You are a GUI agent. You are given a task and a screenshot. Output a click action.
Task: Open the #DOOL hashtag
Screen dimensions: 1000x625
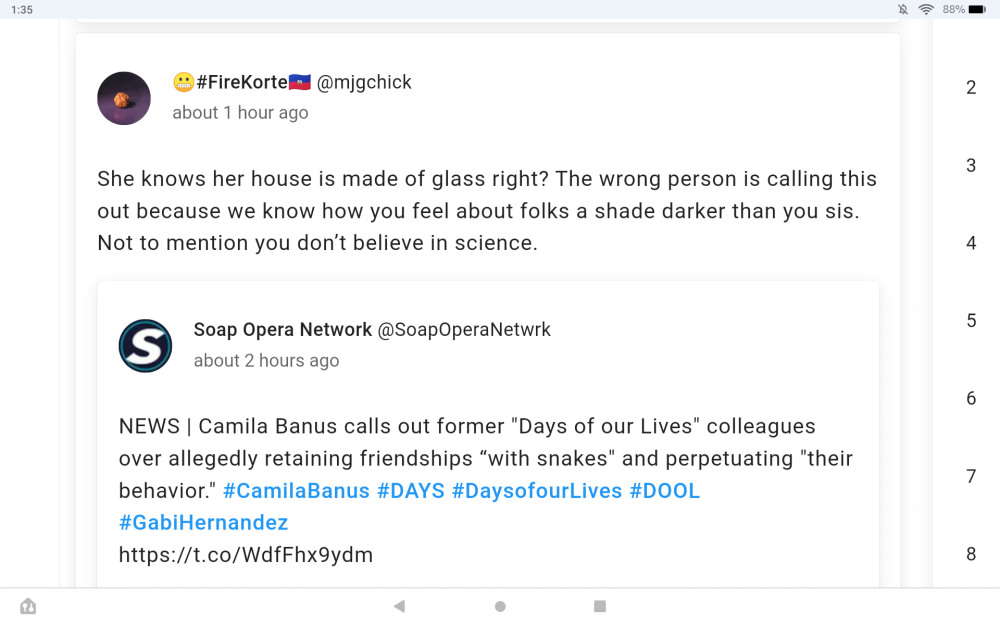(664, 491)
